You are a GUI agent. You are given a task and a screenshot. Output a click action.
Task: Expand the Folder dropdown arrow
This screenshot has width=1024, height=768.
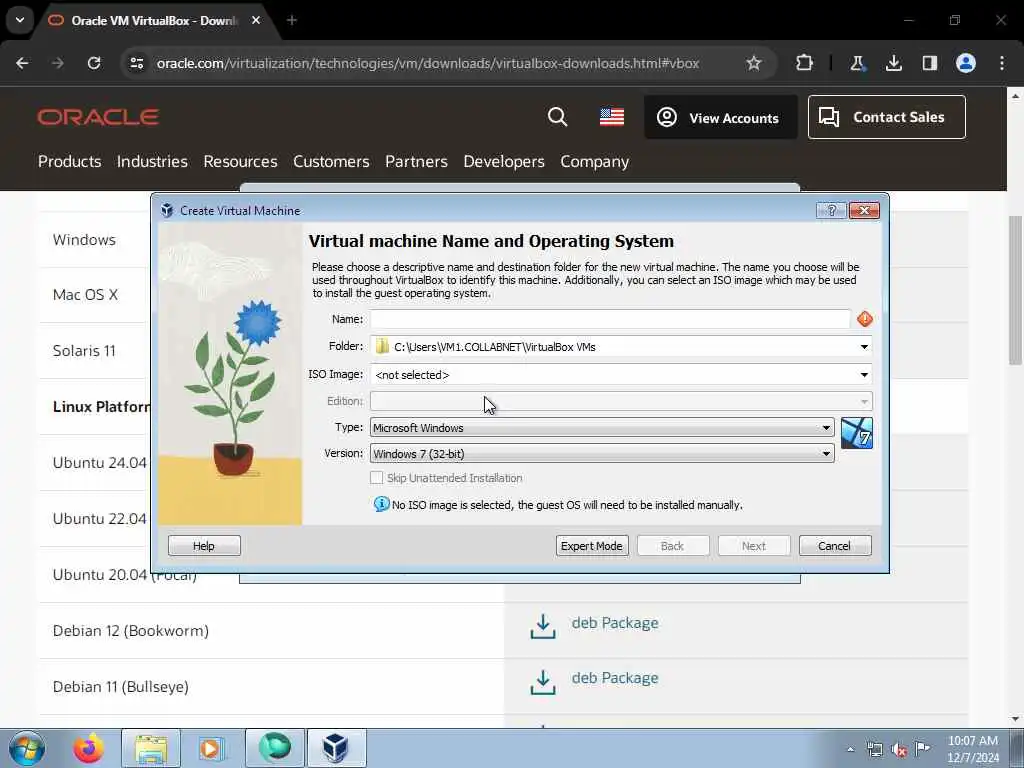(x=864, y=347)
